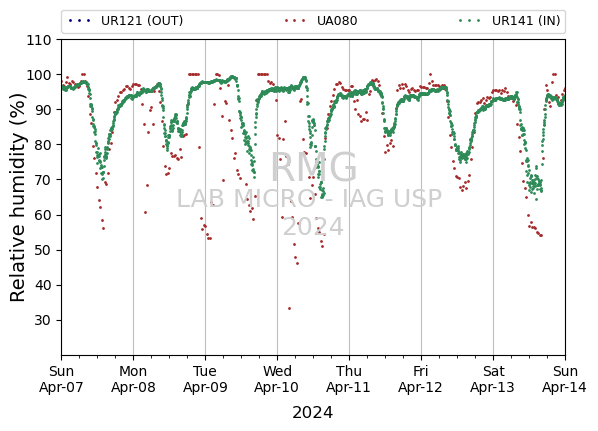The width and height of the screenshot is (598, 431).
Task: Click the blue dotted UR121 legend marker
Action: click(80, 21)
